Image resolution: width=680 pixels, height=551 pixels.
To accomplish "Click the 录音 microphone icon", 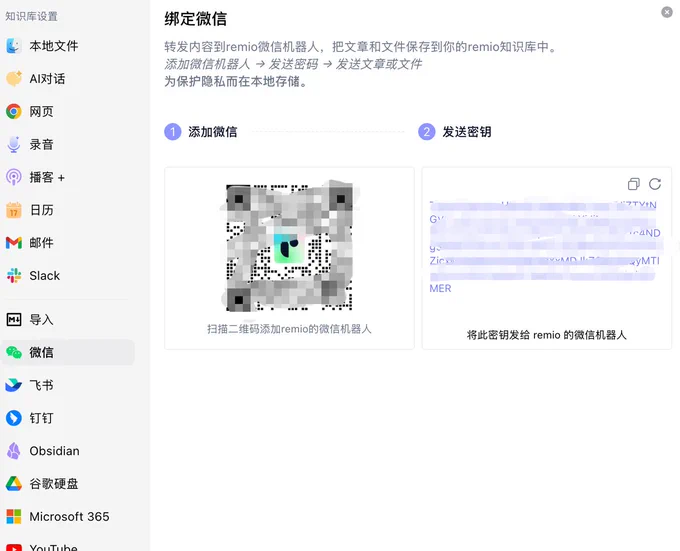I will (14, 144).
